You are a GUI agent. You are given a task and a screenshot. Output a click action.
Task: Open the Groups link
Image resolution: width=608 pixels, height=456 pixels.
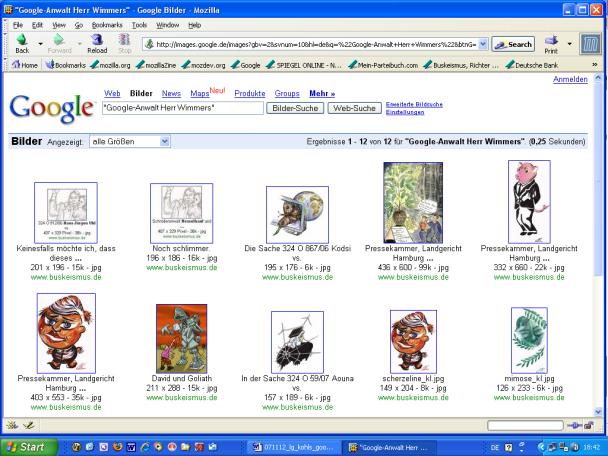[287, 93]
